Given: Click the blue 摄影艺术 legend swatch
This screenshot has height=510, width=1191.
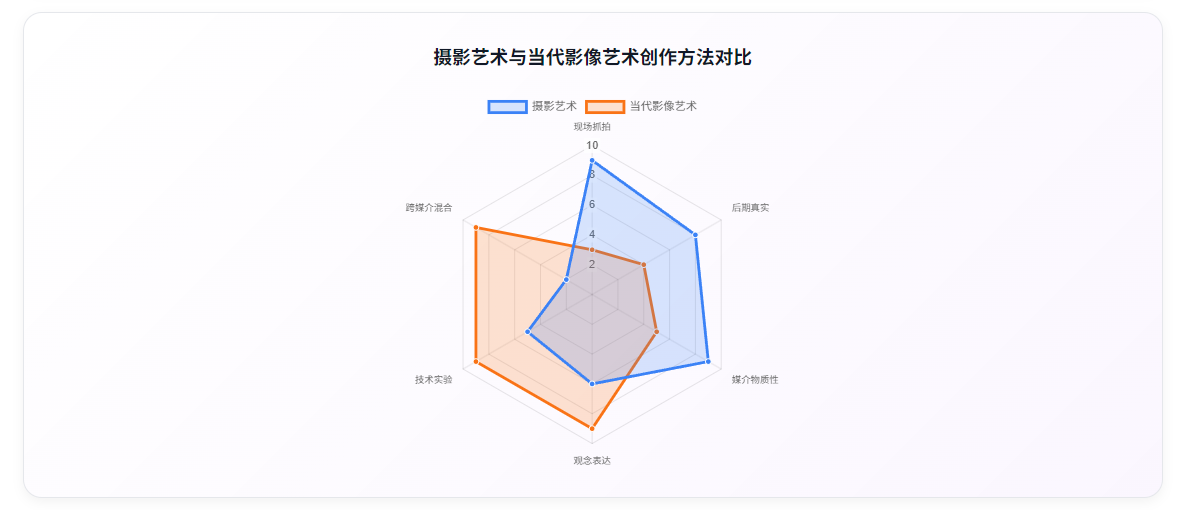Looking at the screenshot, I should 507,106.
